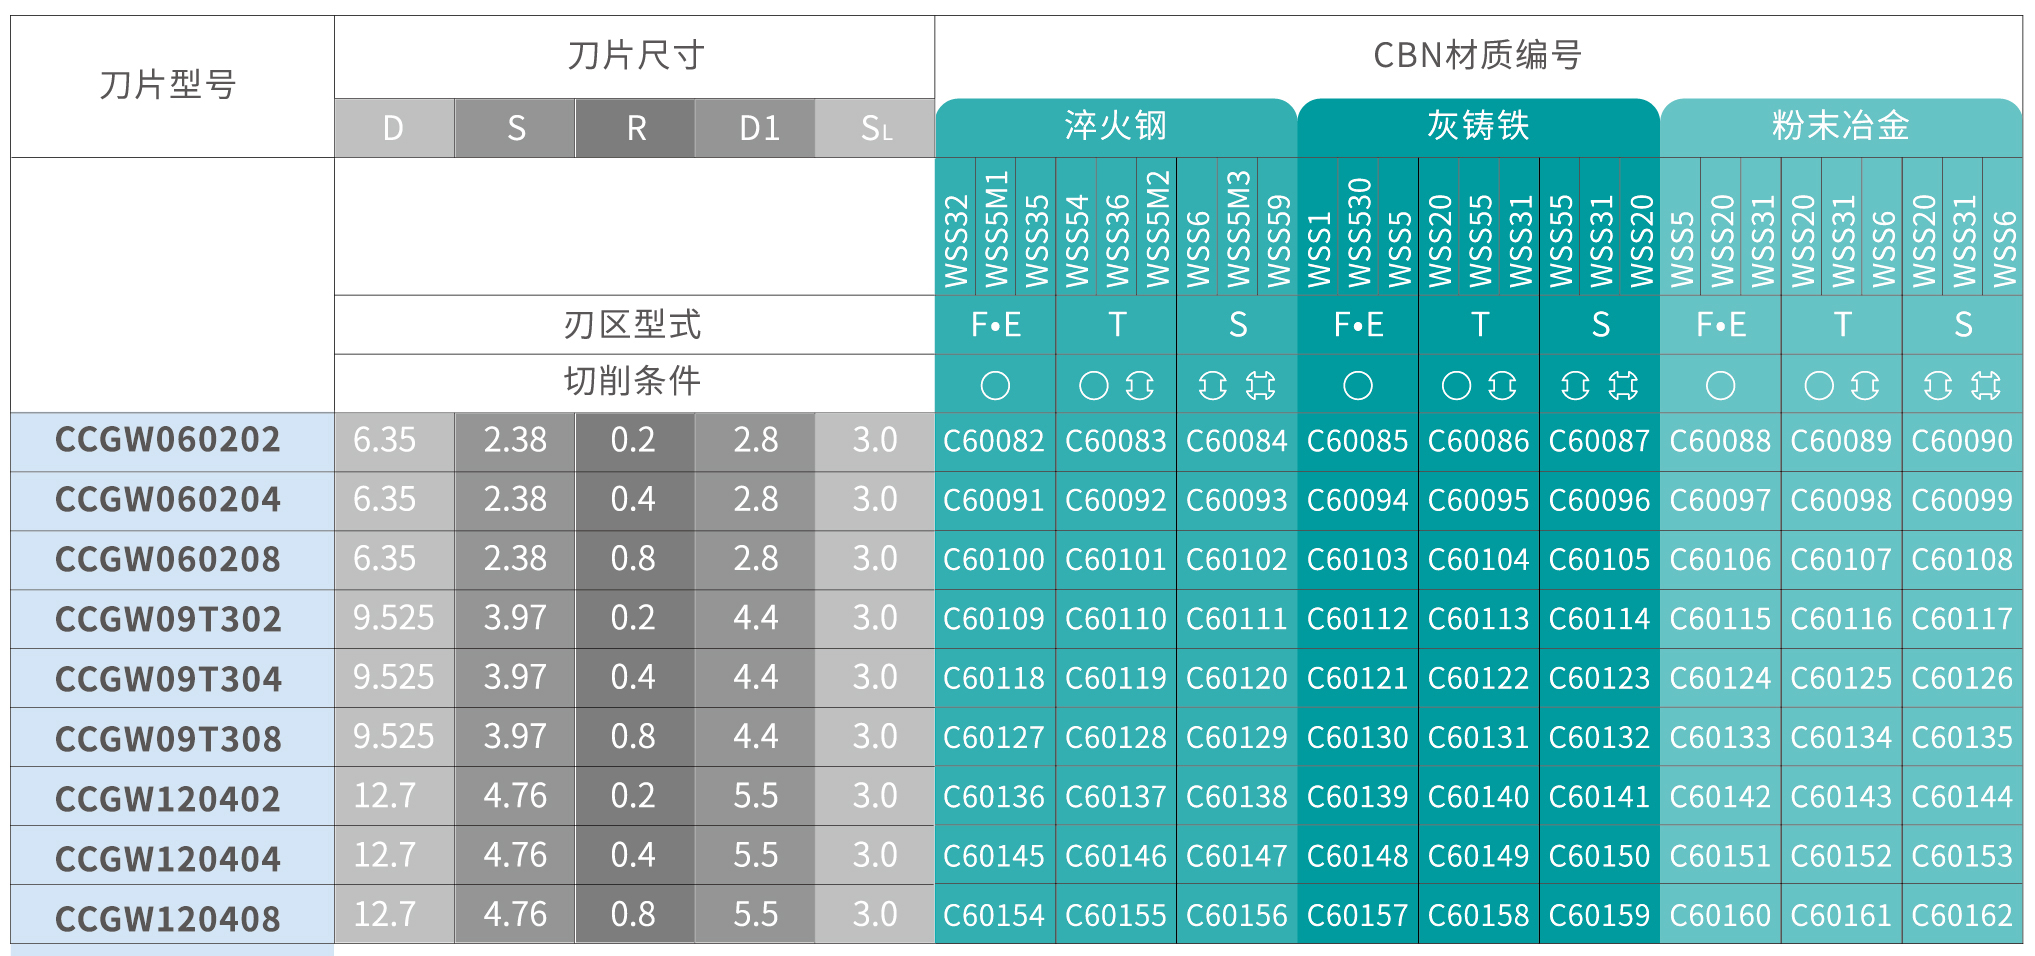
Task: Select the CCGW09T304 insert model row
Action: tap(168, 679)
